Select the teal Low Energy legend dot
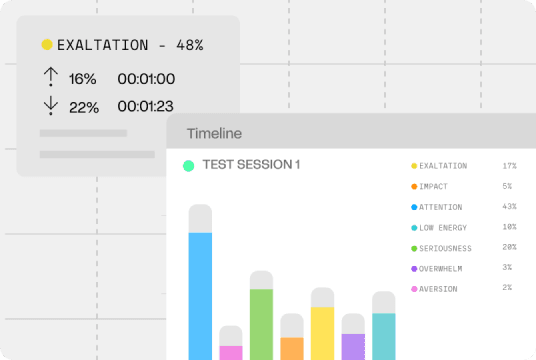The image size is (536, 360). 414,228
